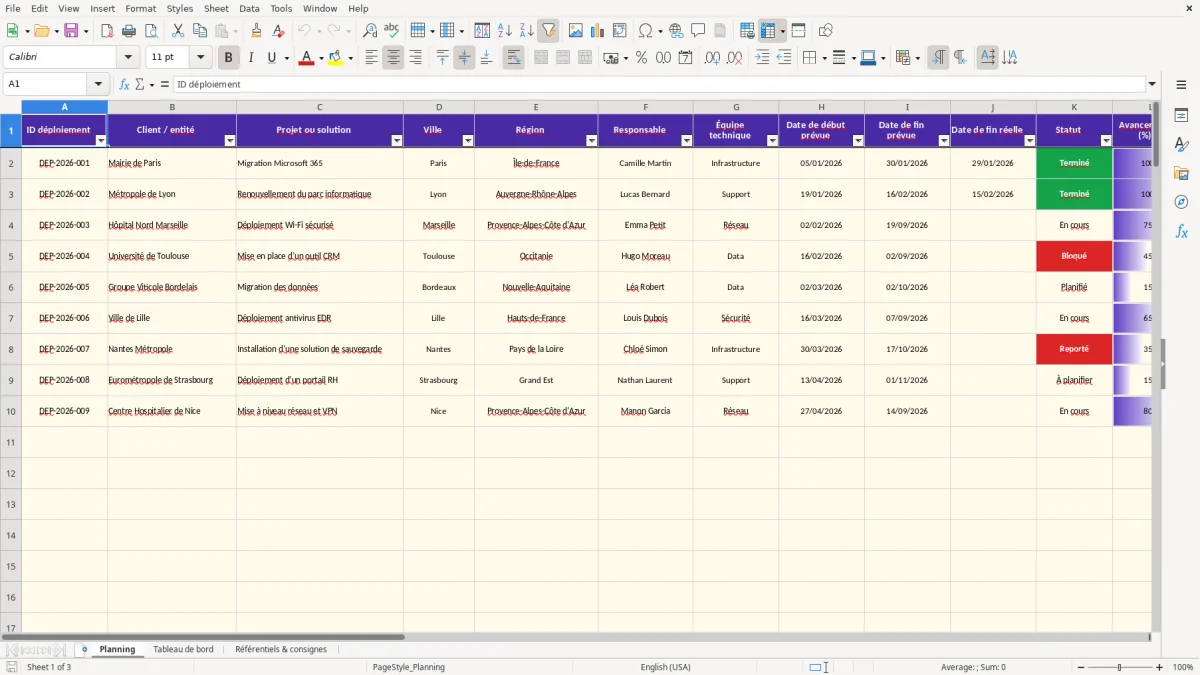
Task: Select row header 5
Action: [x=11, y=256]
